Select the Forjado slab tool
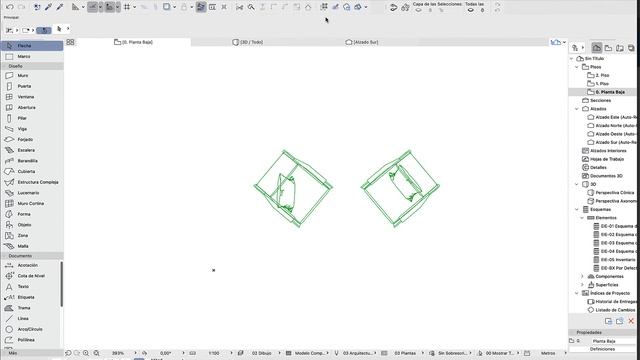640x360 pixels. (32, 139)
